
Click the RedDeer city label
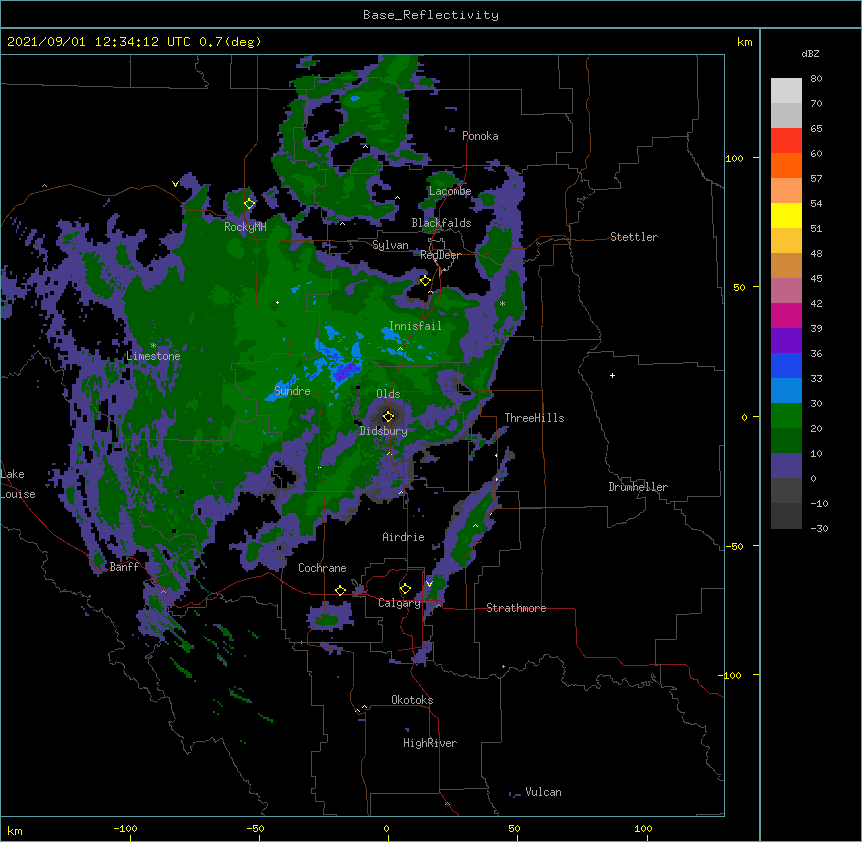pyautogui.click(x=440, y=255)
